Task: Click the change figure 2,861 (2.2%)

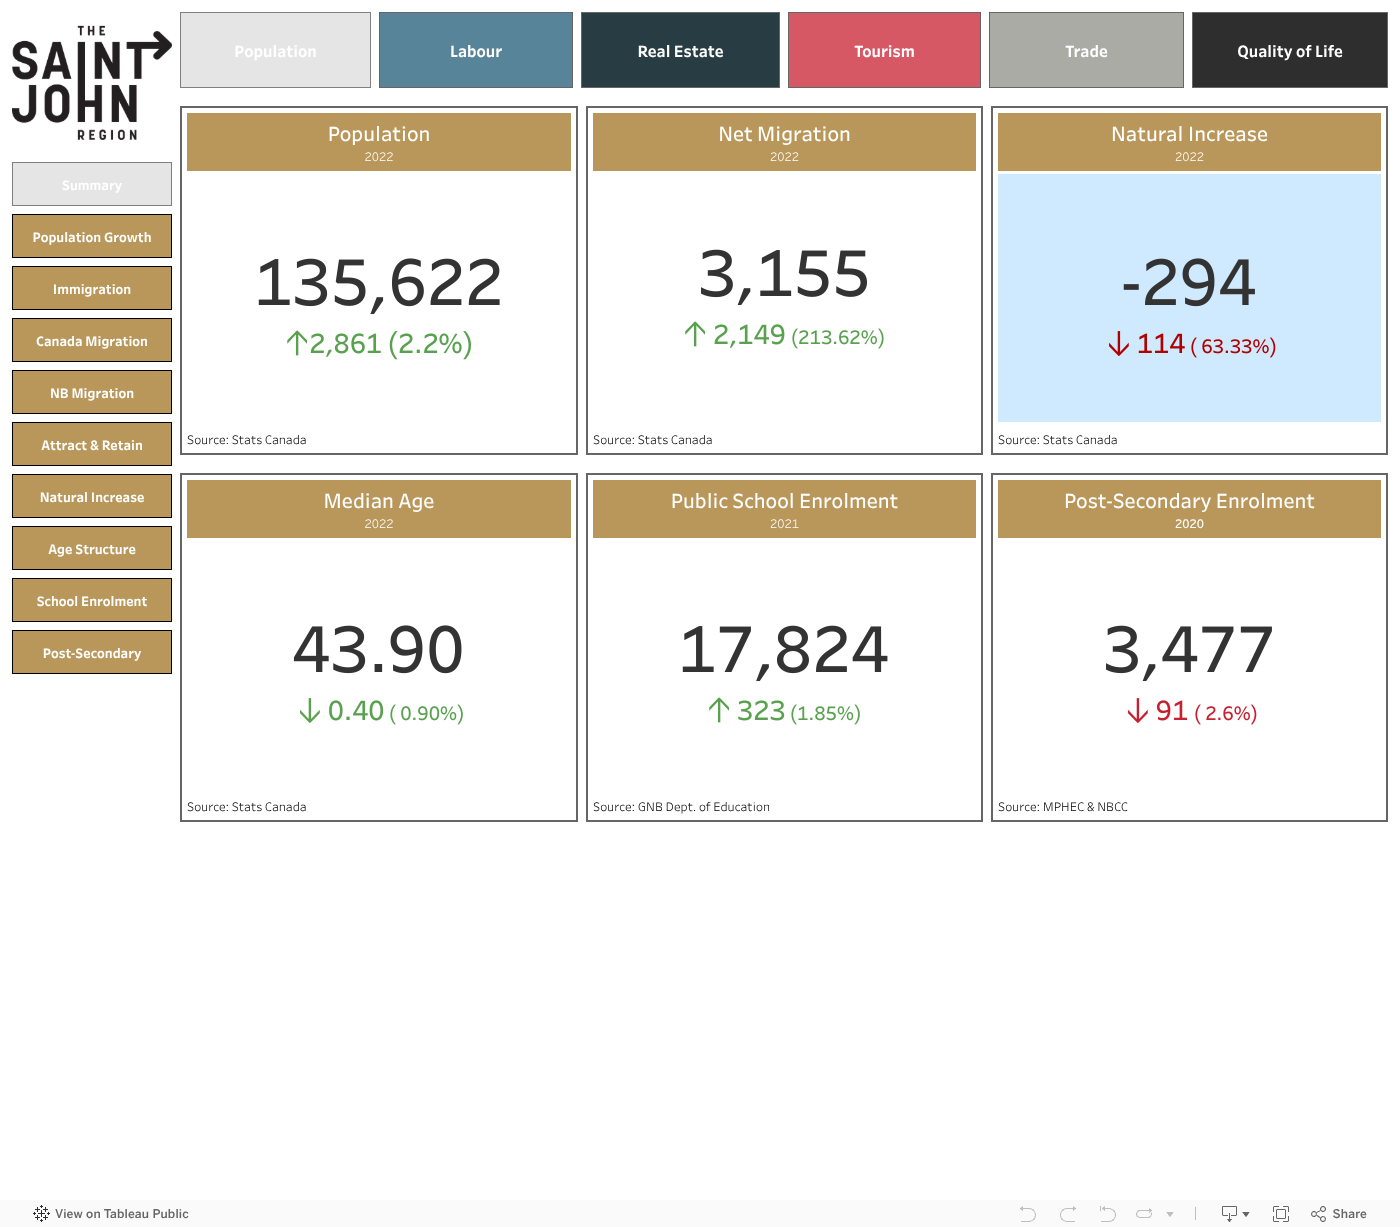Action: [379, 344]
